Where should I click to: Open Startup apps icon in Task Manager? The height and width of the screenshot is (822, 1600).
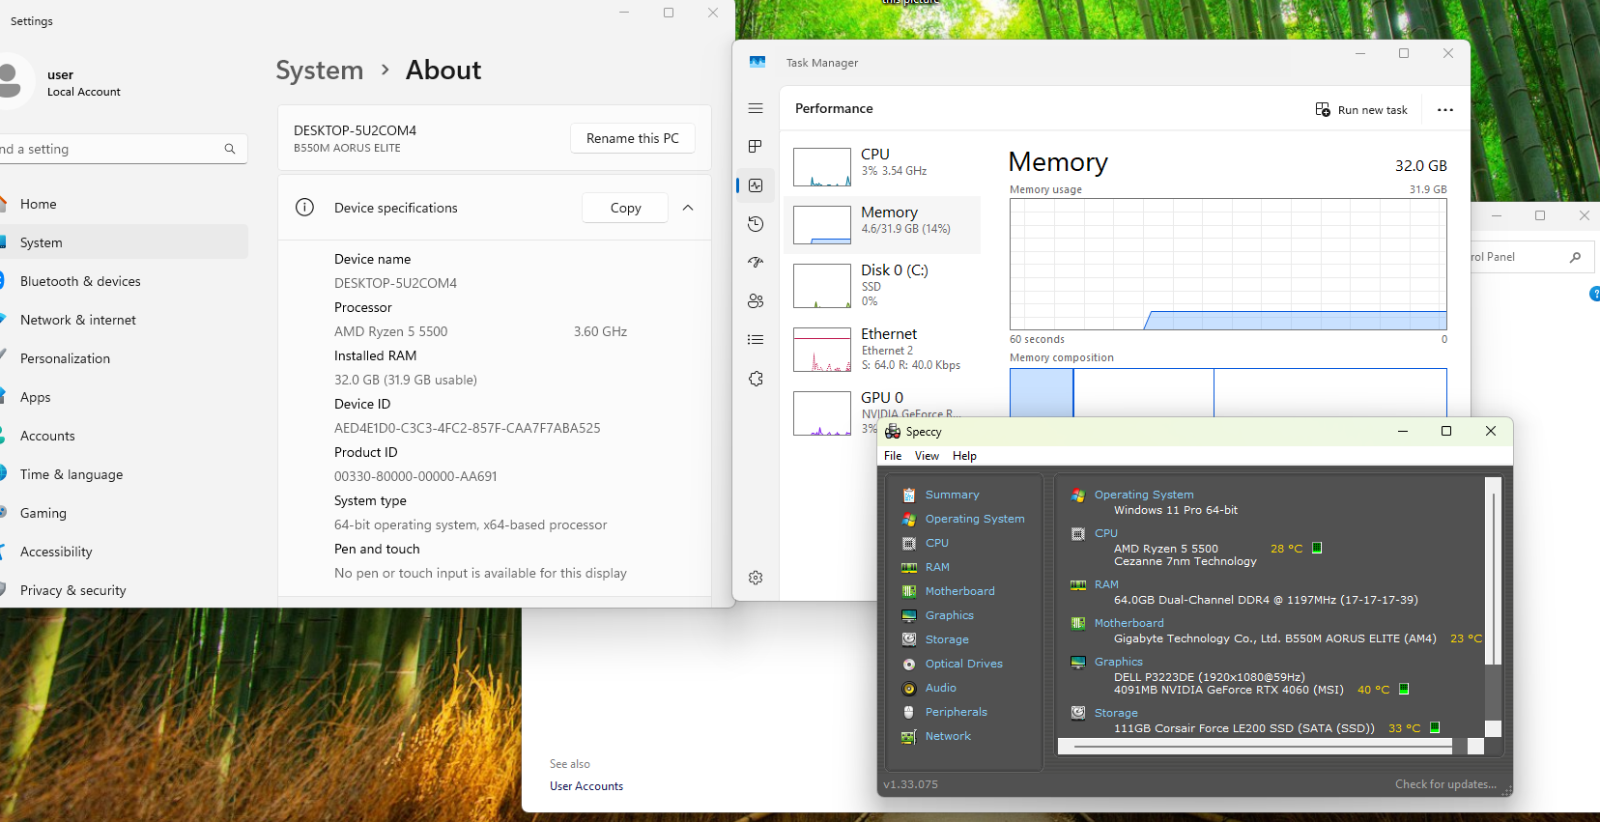pos(756,262)
